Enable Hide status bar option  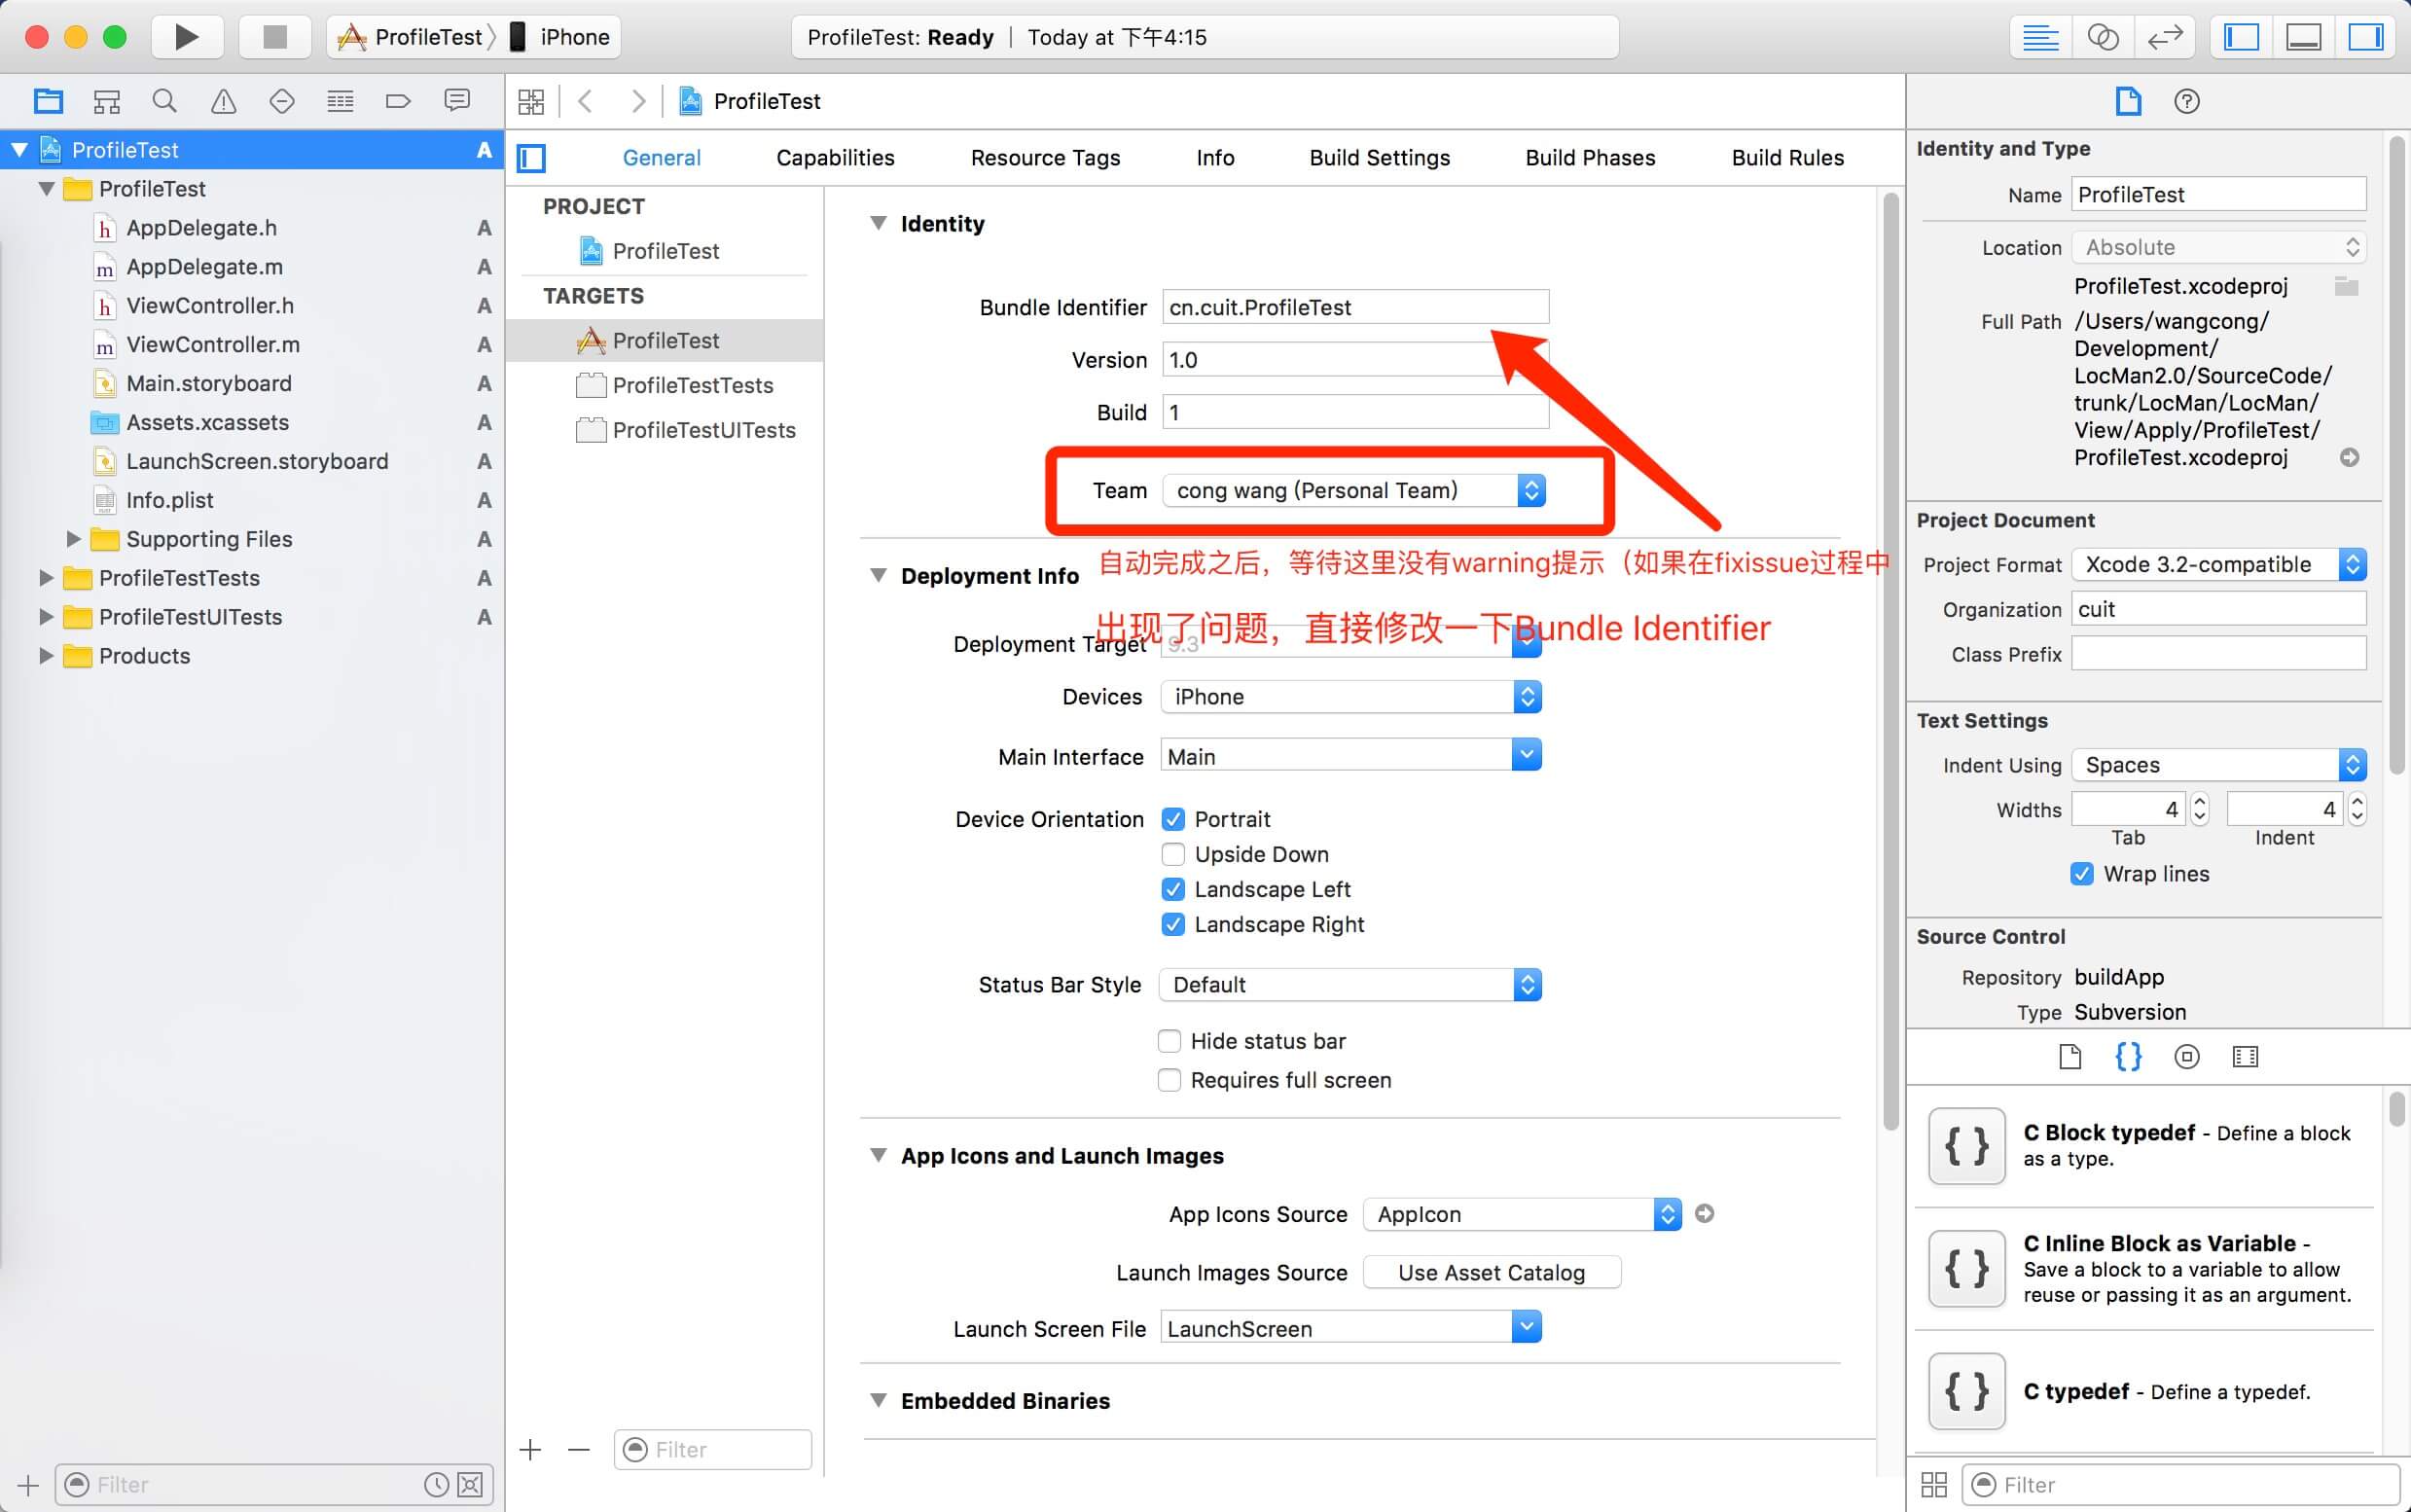click(x=1169, y=1041)
